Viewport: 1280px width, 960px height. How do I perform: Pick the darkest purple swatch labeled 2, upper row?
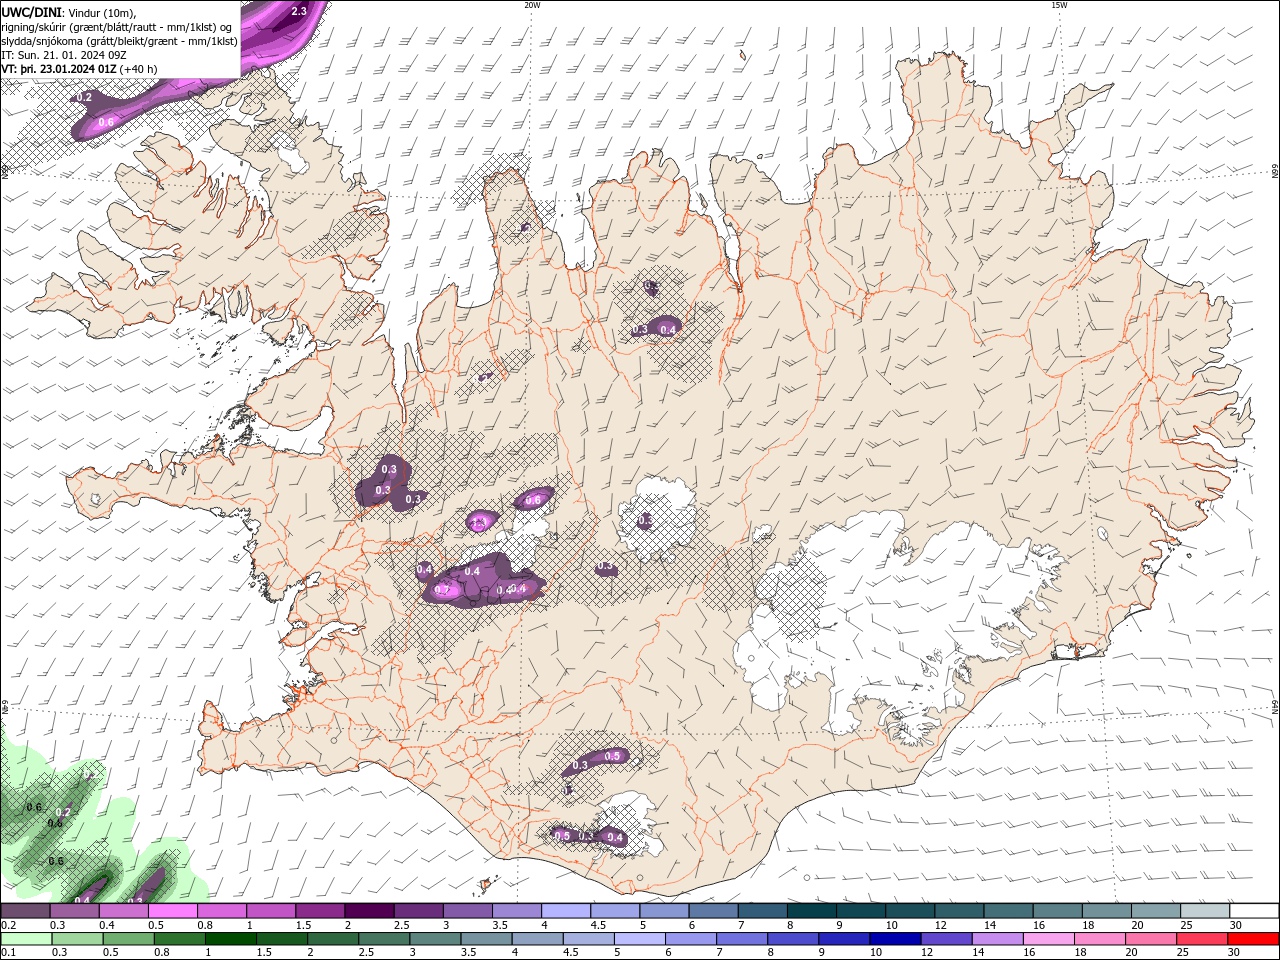[368, 911]
